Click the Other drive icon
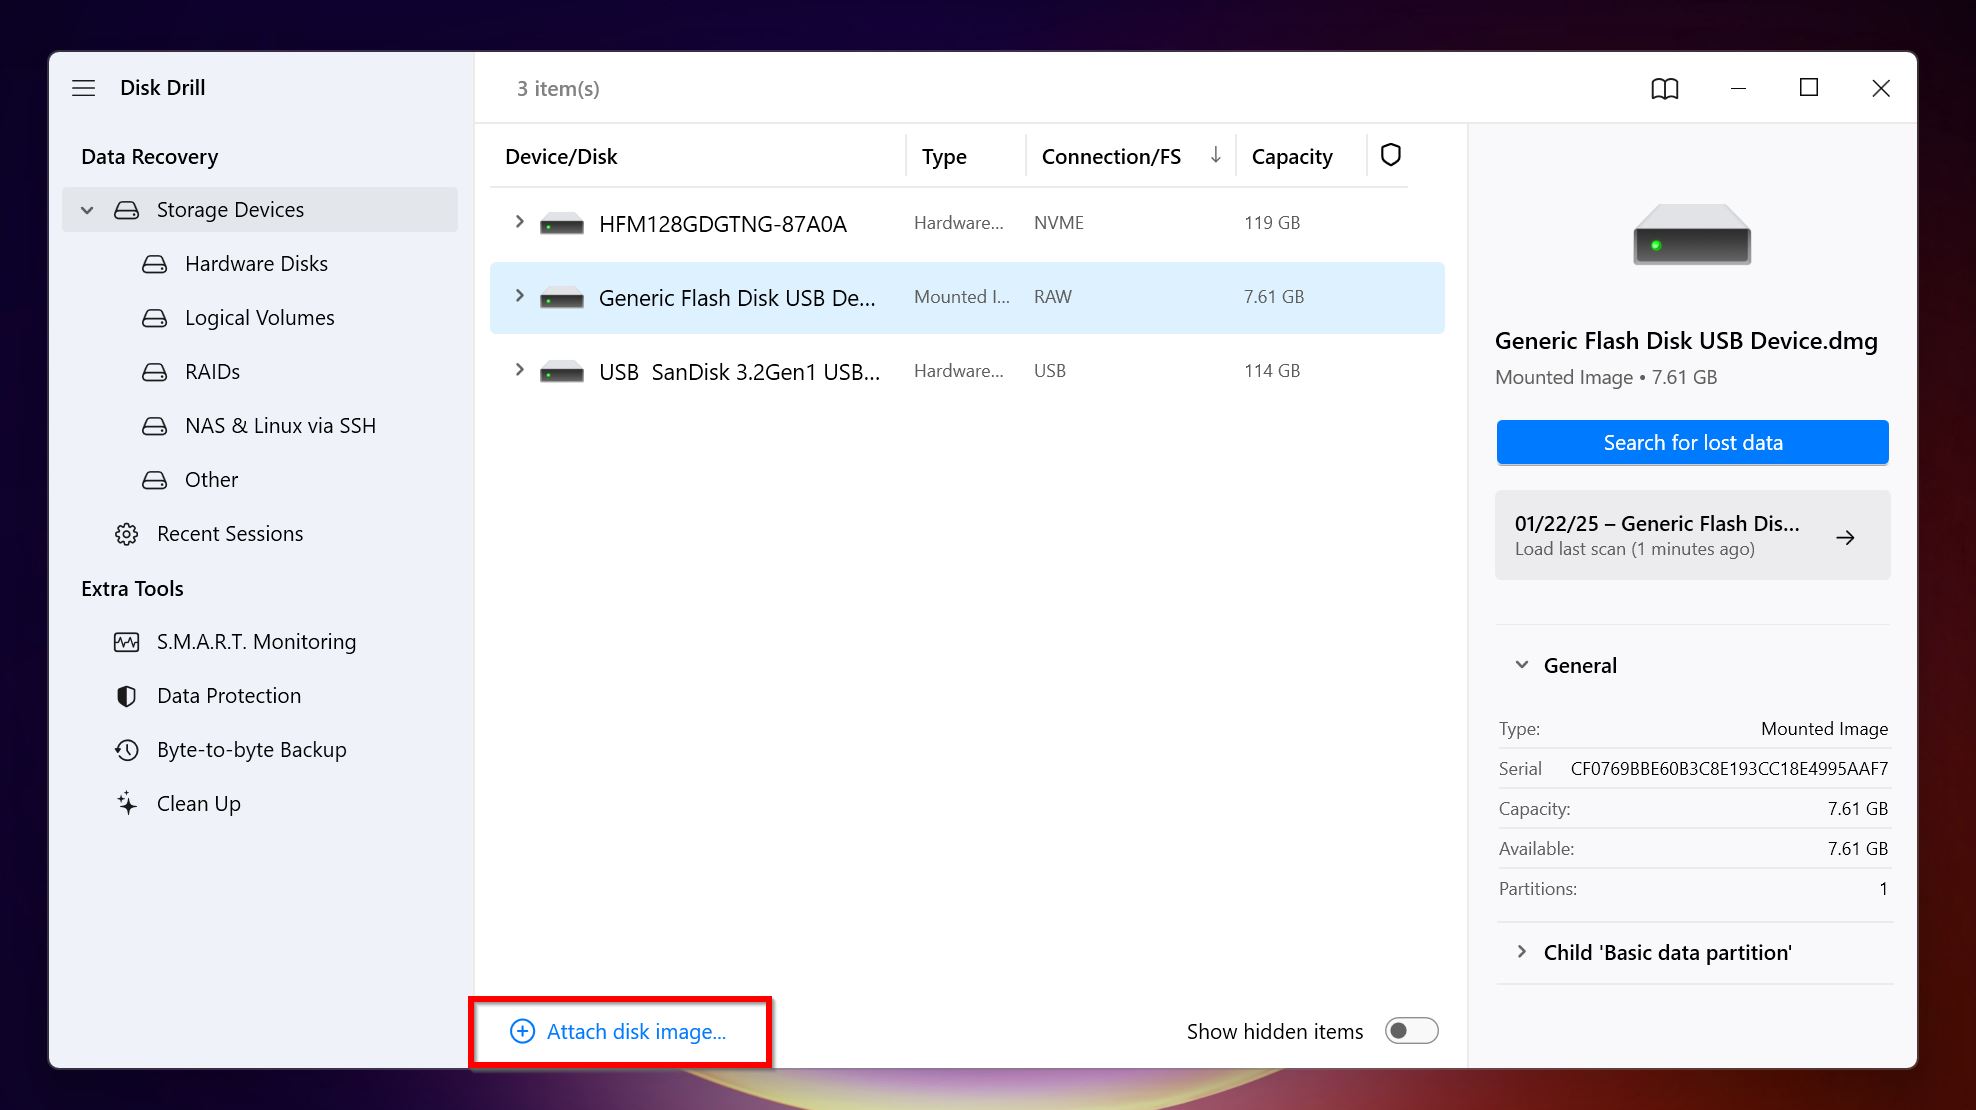 click(155, 480)
